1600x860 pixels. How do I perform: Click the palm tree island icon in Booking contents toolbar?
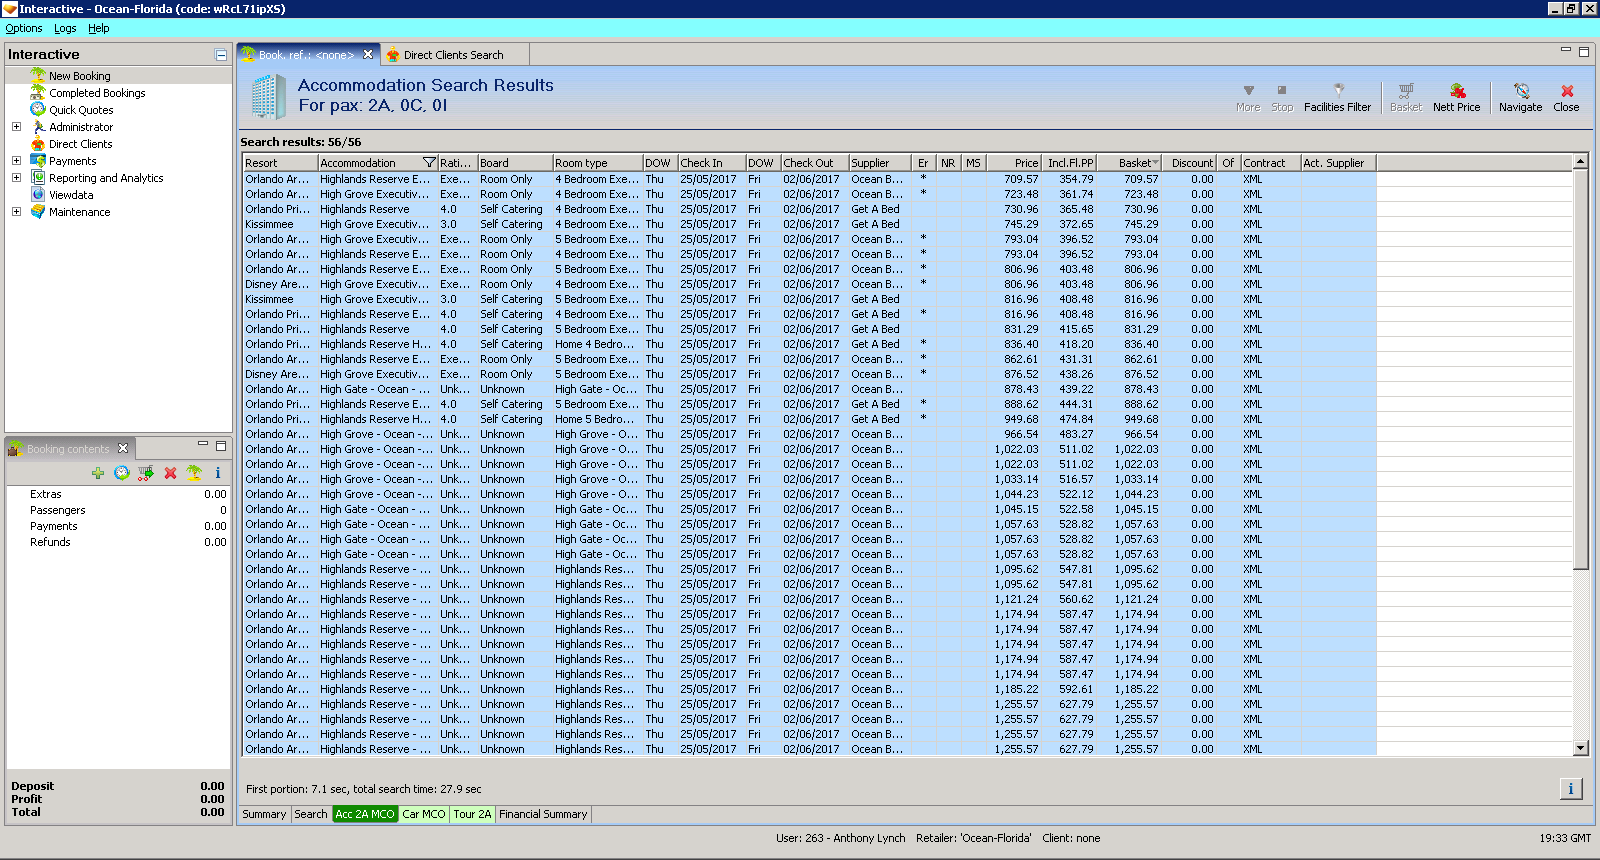point(194,473)
